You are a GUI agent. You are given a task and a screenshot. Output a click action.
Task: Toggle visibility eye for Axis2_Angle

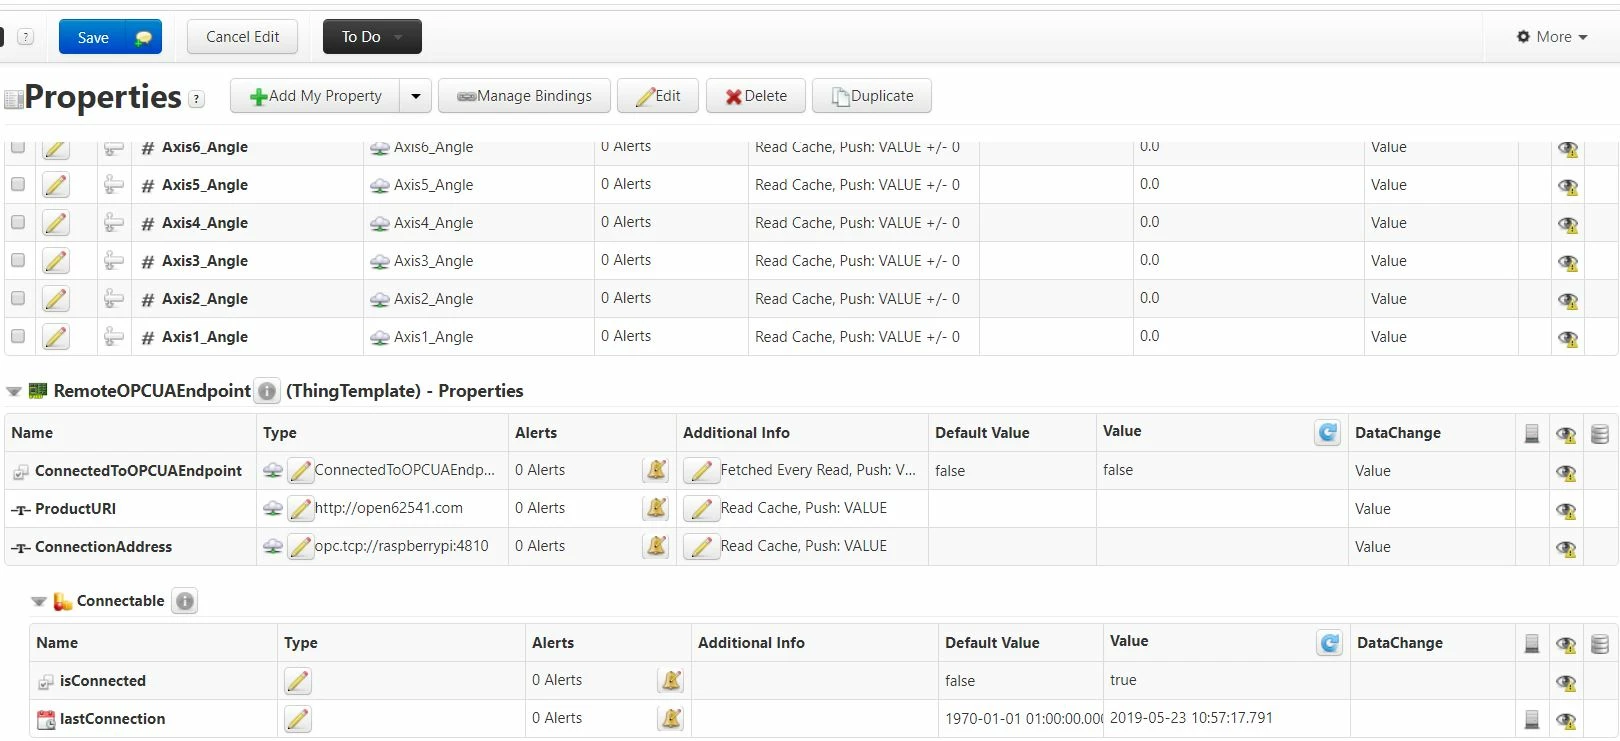pos(1567,300)
